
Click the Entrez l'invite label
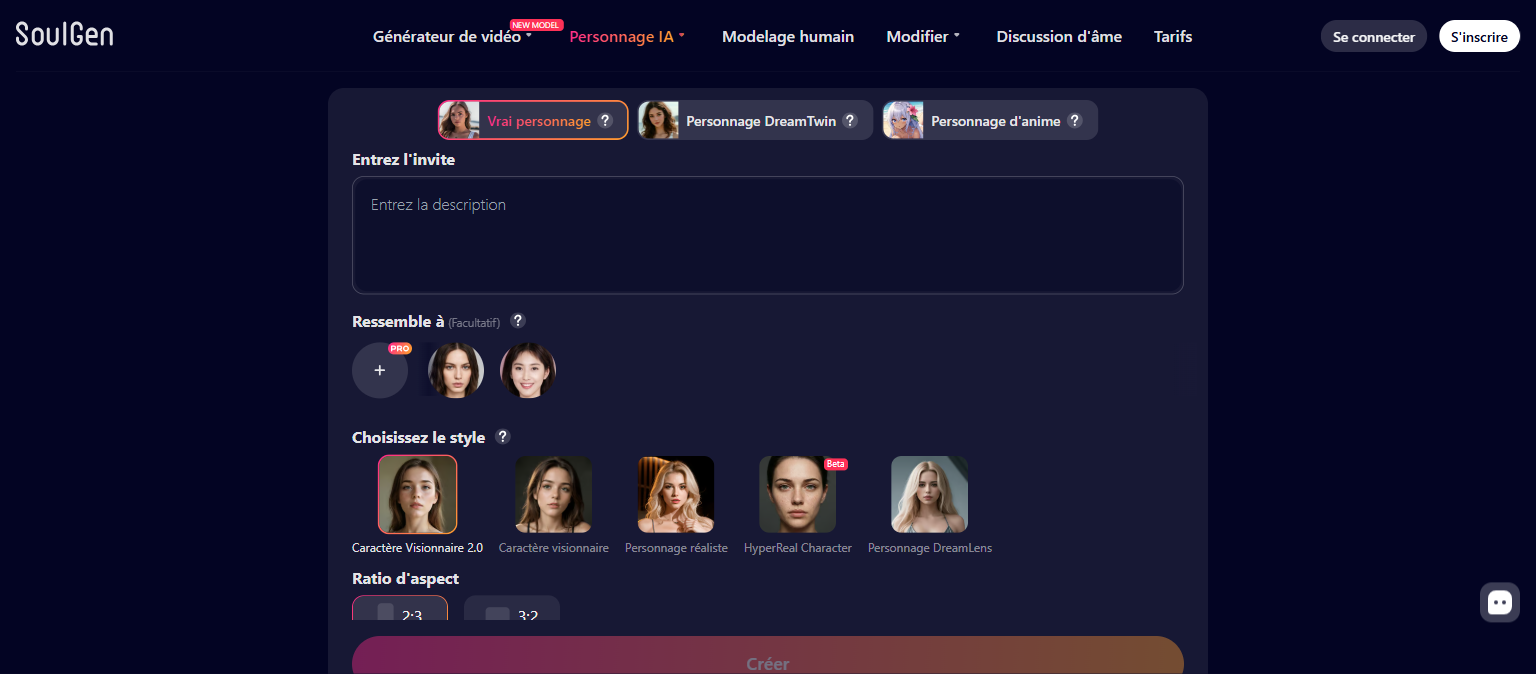click(404, 159)
